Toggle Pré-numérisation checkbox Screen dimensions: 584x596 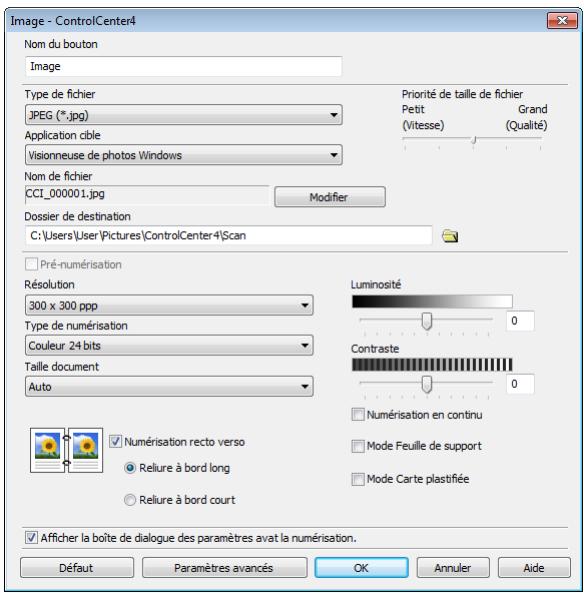click(x=32, y=264)
